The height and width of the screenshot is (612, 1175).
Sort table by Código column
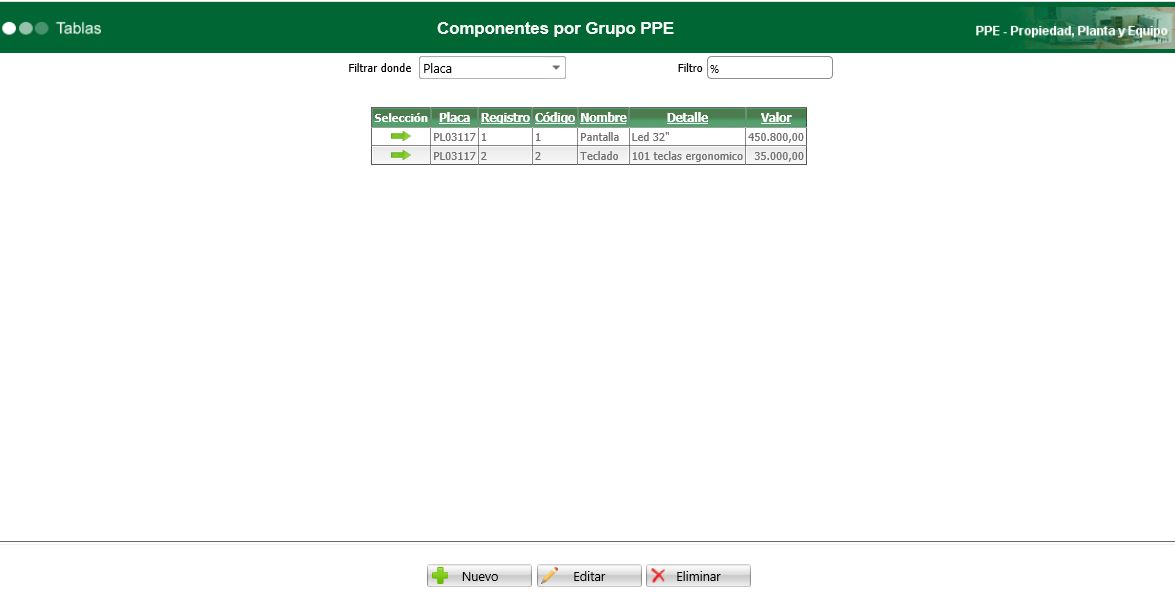tap(555, 118)
